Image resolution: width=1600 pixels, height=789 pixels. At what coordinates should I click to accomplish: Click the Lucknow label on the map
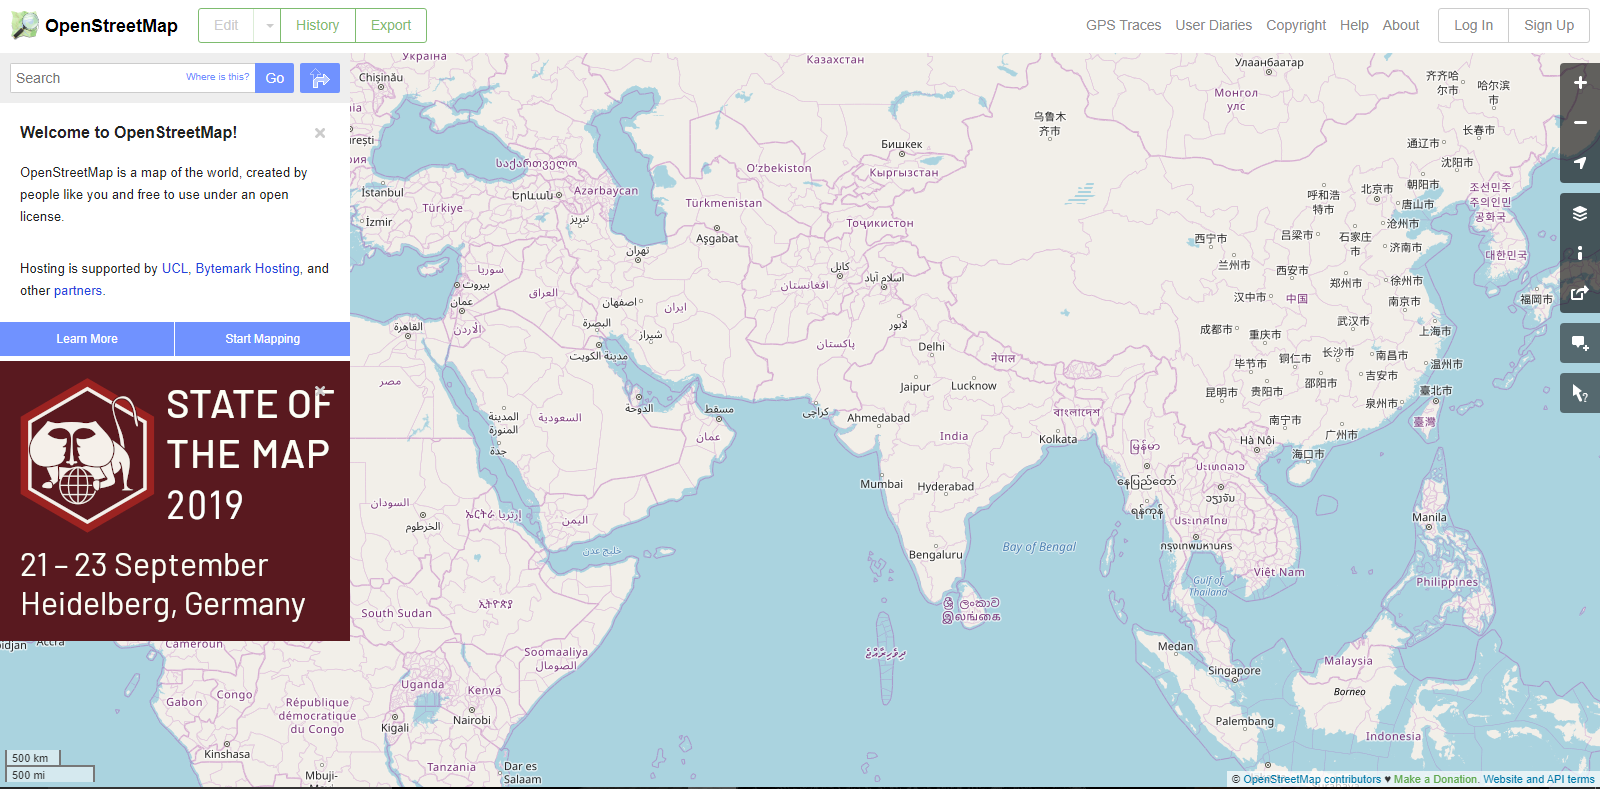point(974,386)
